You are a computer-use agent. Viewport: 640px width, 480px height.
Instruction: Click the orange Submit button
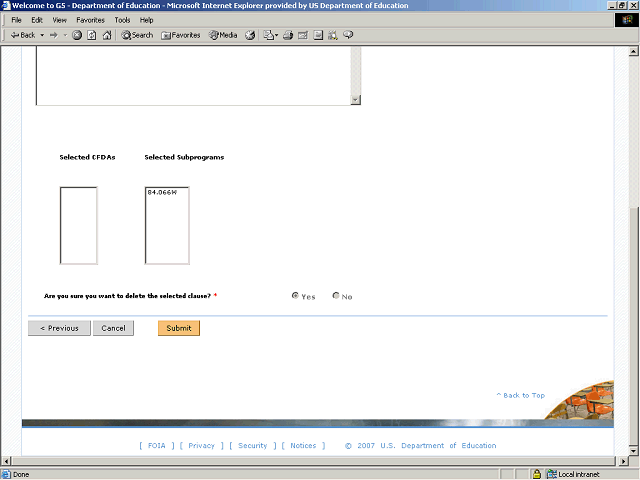tap(179, 328)
